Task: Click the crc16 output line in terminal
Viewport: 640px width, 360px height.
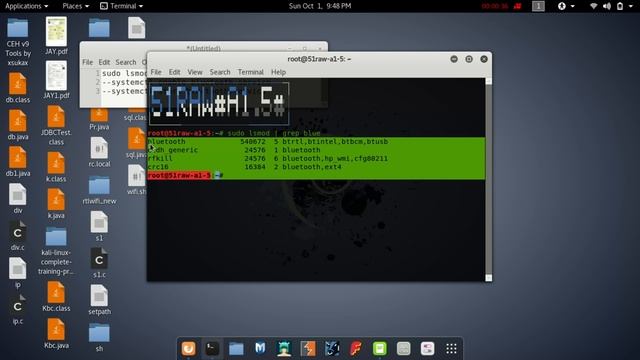Action: [316, 167]
